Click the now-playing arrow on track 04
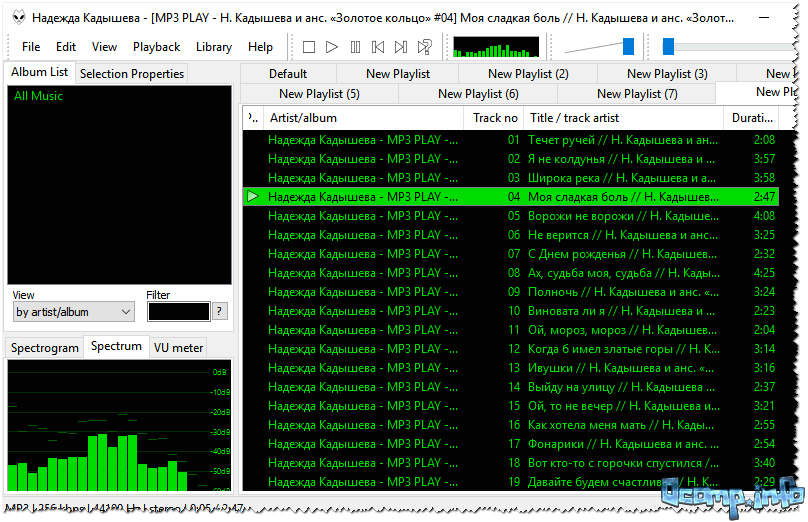 [253, 196]
